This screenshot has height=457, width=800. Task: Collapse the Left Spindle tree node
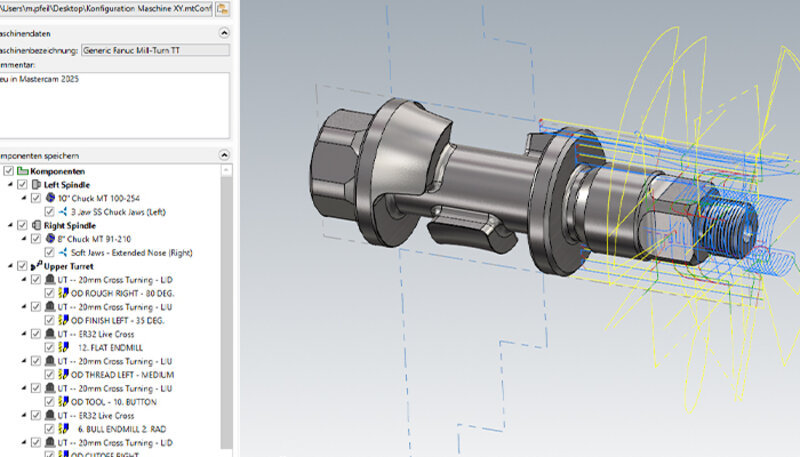point(10,185)
